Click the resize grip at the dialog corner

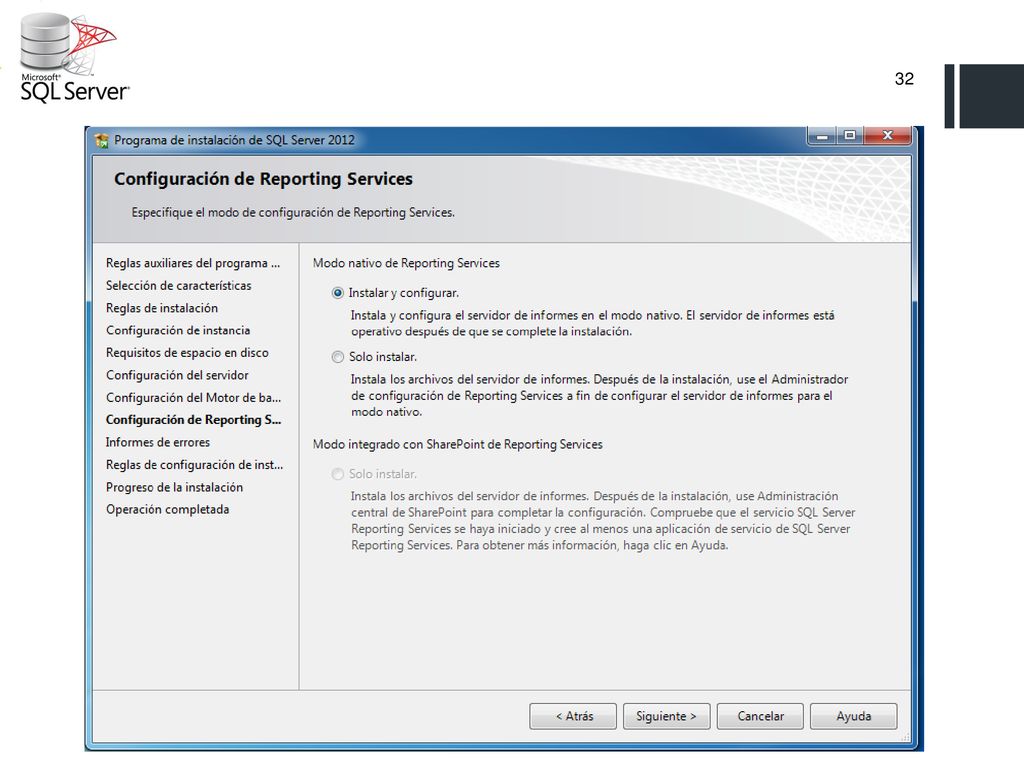pyautogui.click(x=906, y=737)
